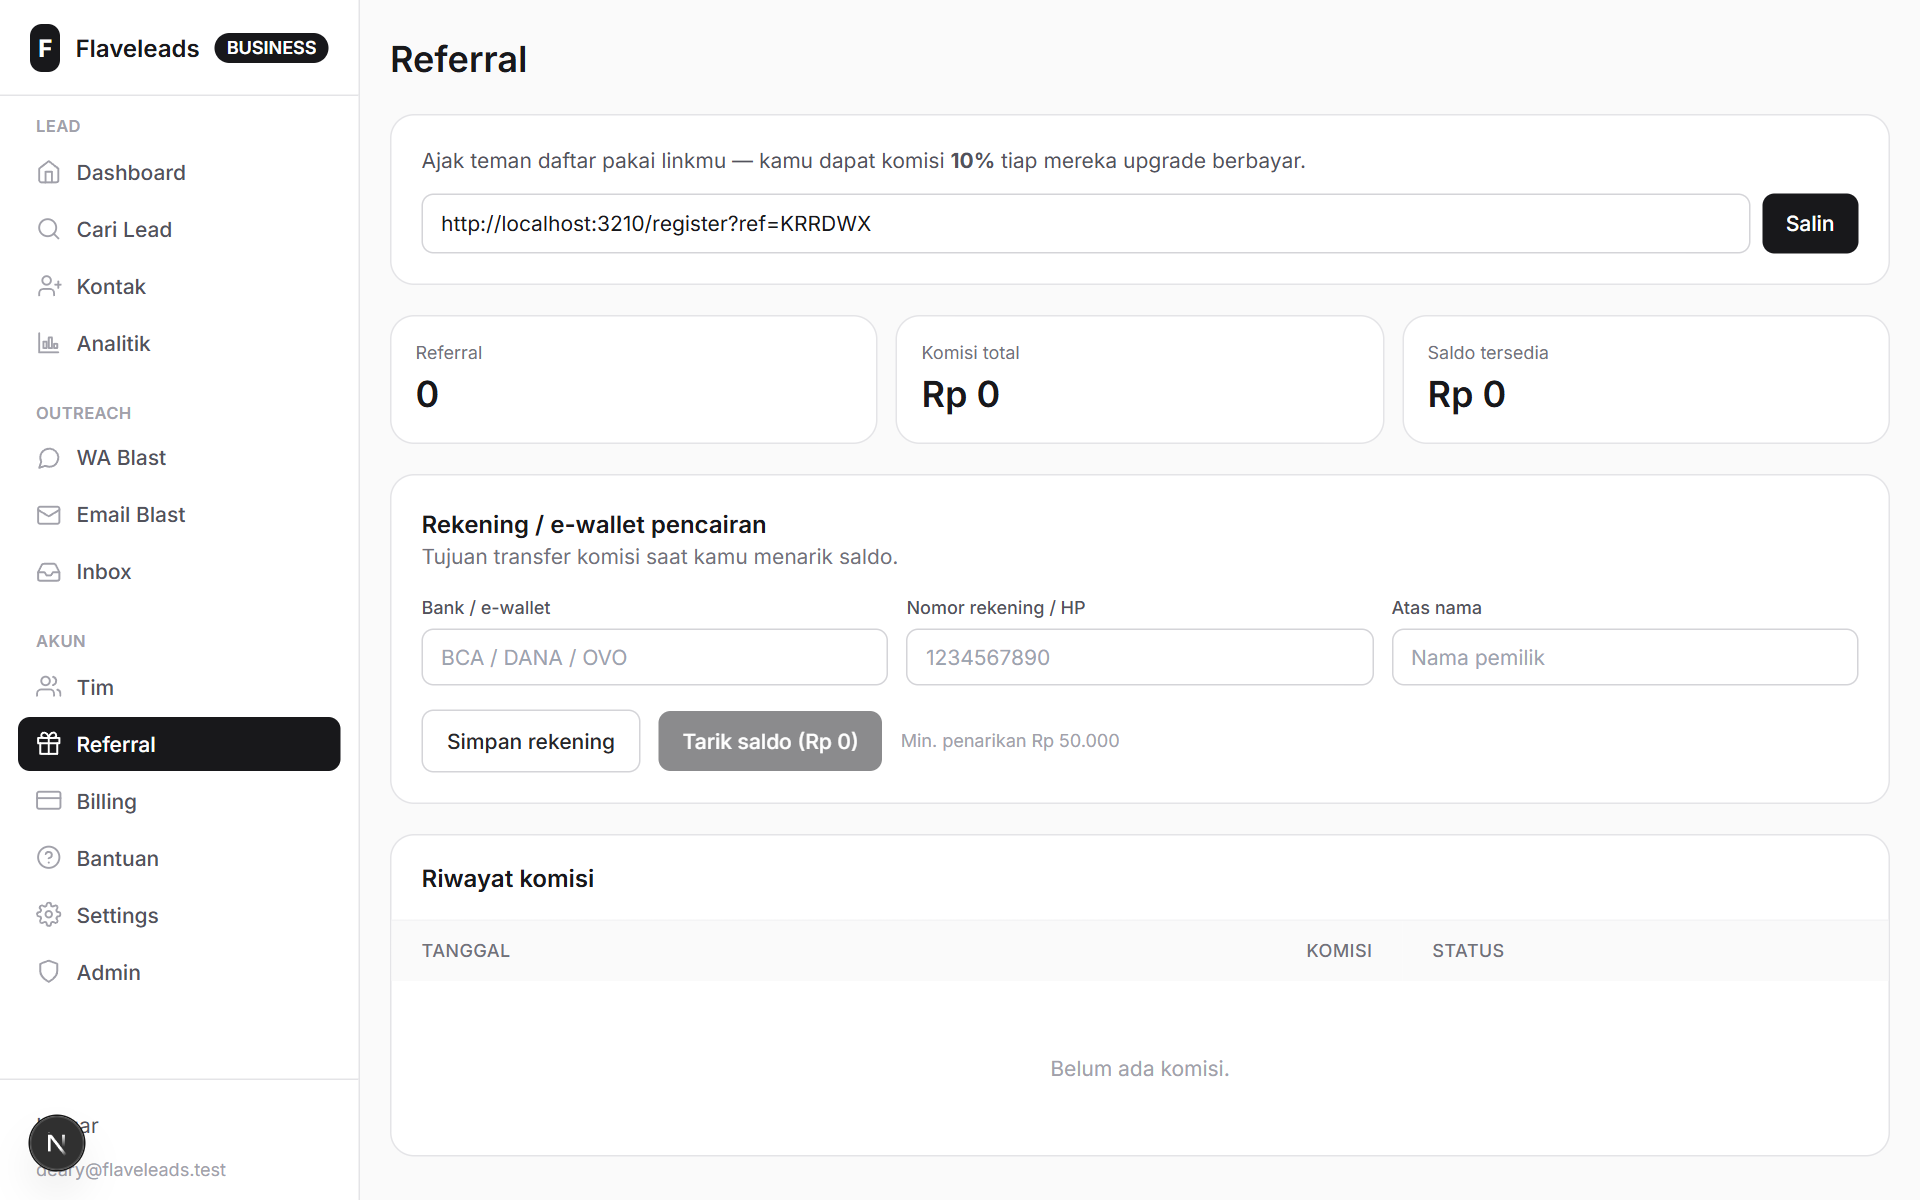The height and width of the screenshot is (1200, 1920).
Task: Click the Saldo tersedia Rp 0 card
Action: (x=1645, y=380)
